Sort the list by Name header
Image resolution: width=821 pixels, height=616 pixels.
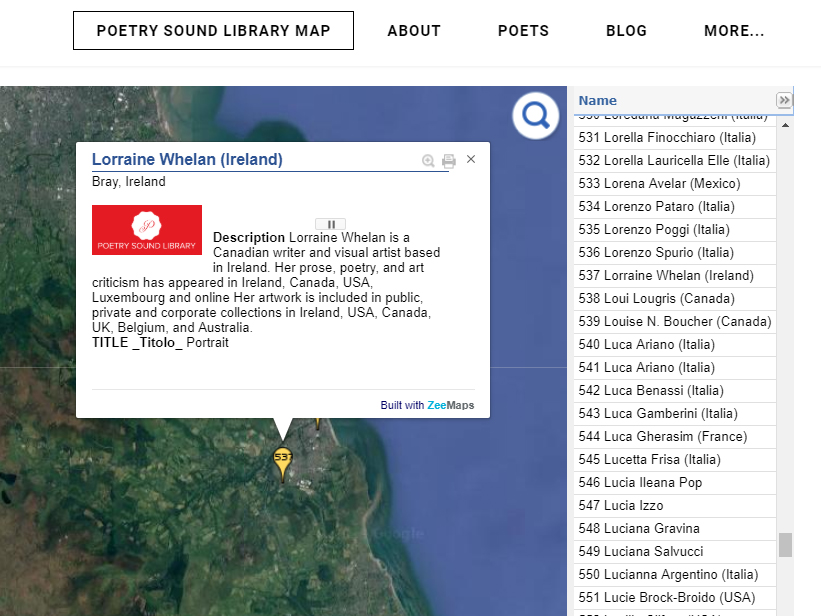click(598, 100)
